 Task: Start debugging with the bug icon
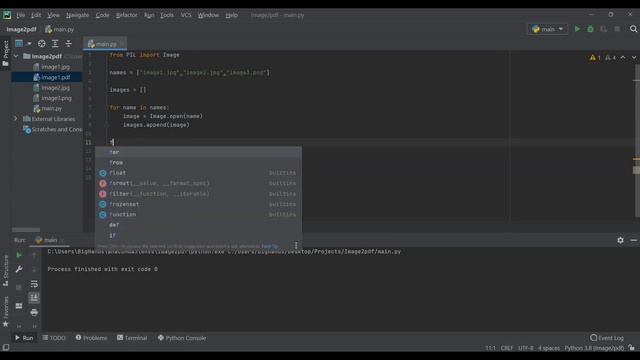(591, 29)
